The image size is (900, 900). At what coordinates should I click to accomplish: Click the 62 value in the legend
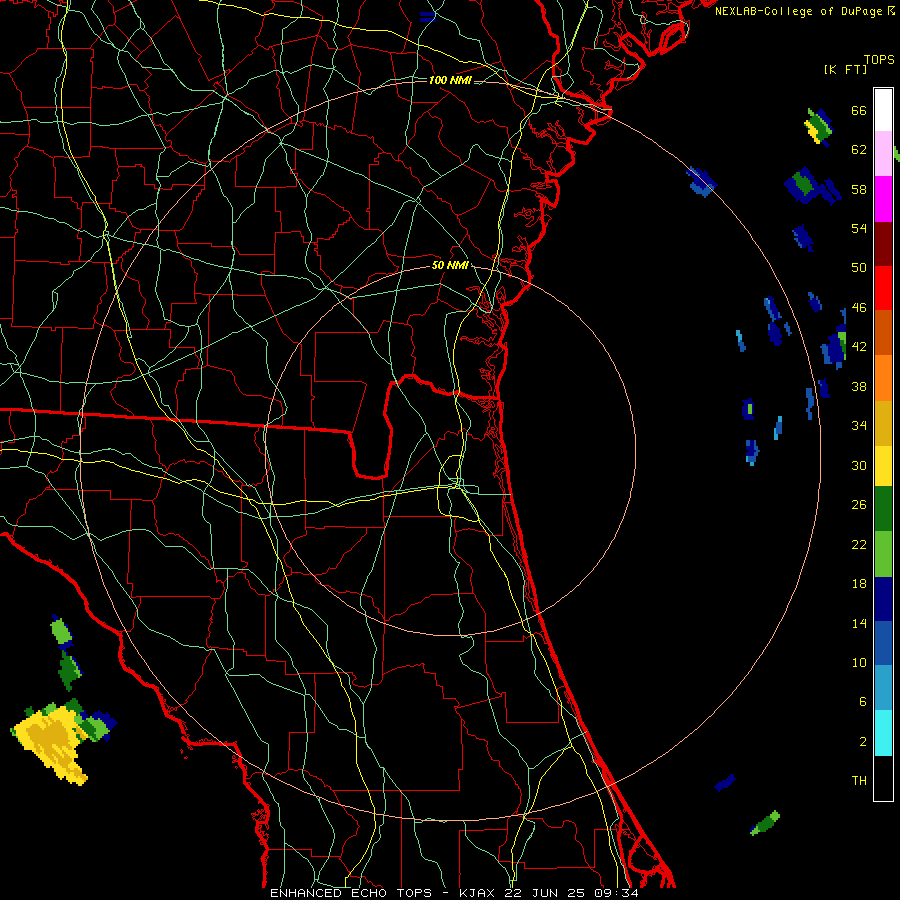[859, 150]
